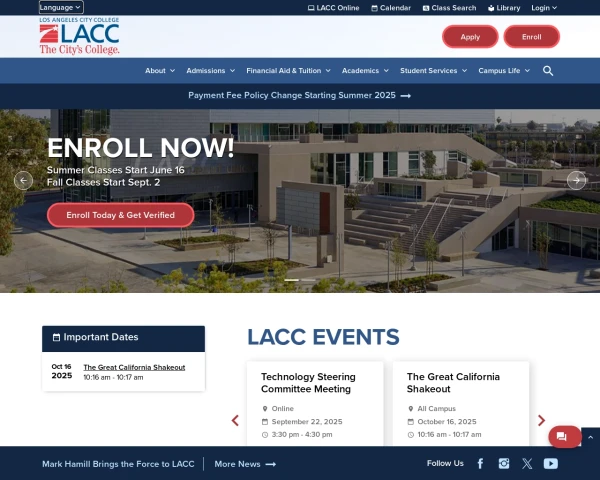Click the red Apply button
This screenshot has width=600, height=480.
pos(470,37)
